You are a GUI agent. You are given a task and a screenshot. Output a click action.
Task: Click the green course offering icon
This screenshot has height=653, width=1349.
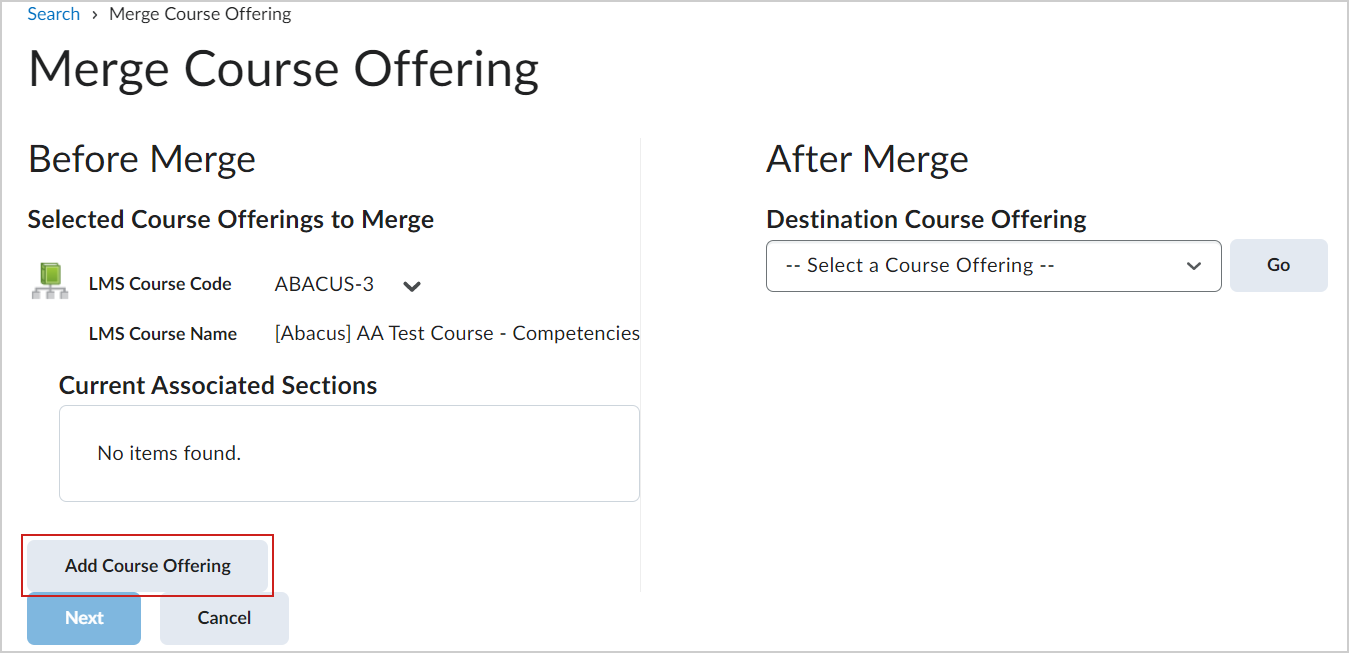tap(49, 282)
